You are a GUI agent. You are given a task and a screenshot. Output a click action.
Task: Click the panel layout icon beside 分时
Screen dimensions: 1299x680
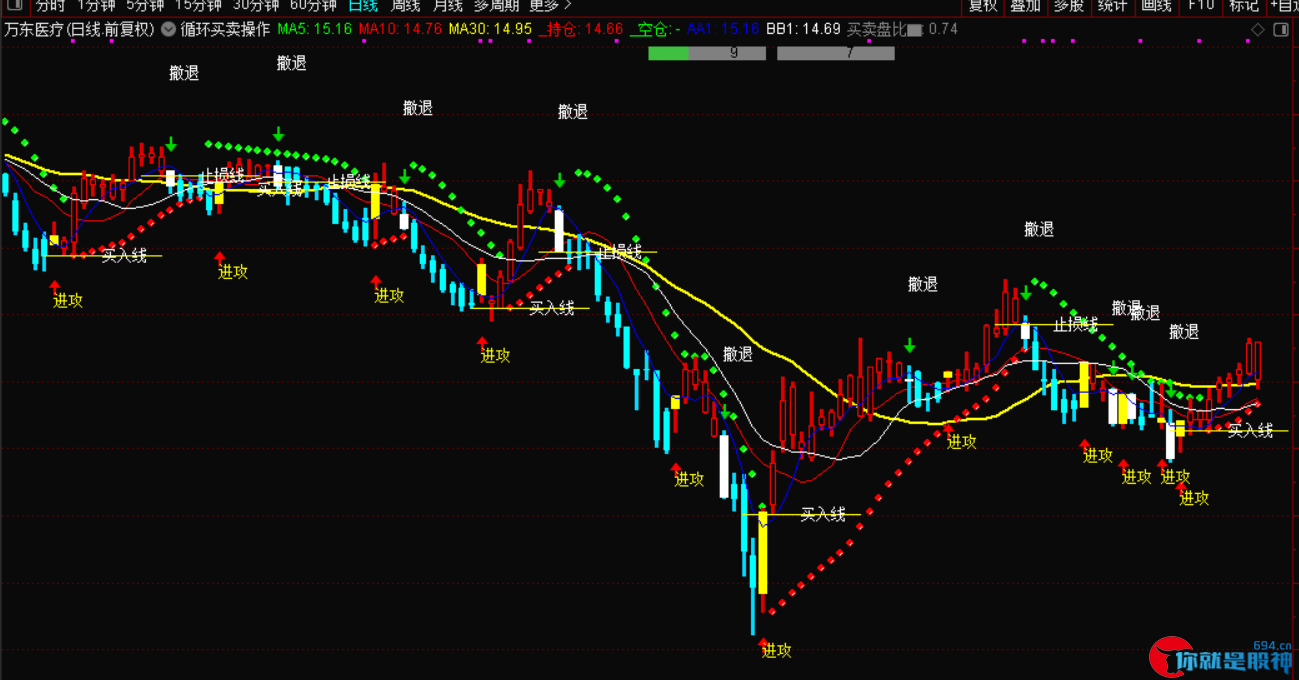(13, 5)
